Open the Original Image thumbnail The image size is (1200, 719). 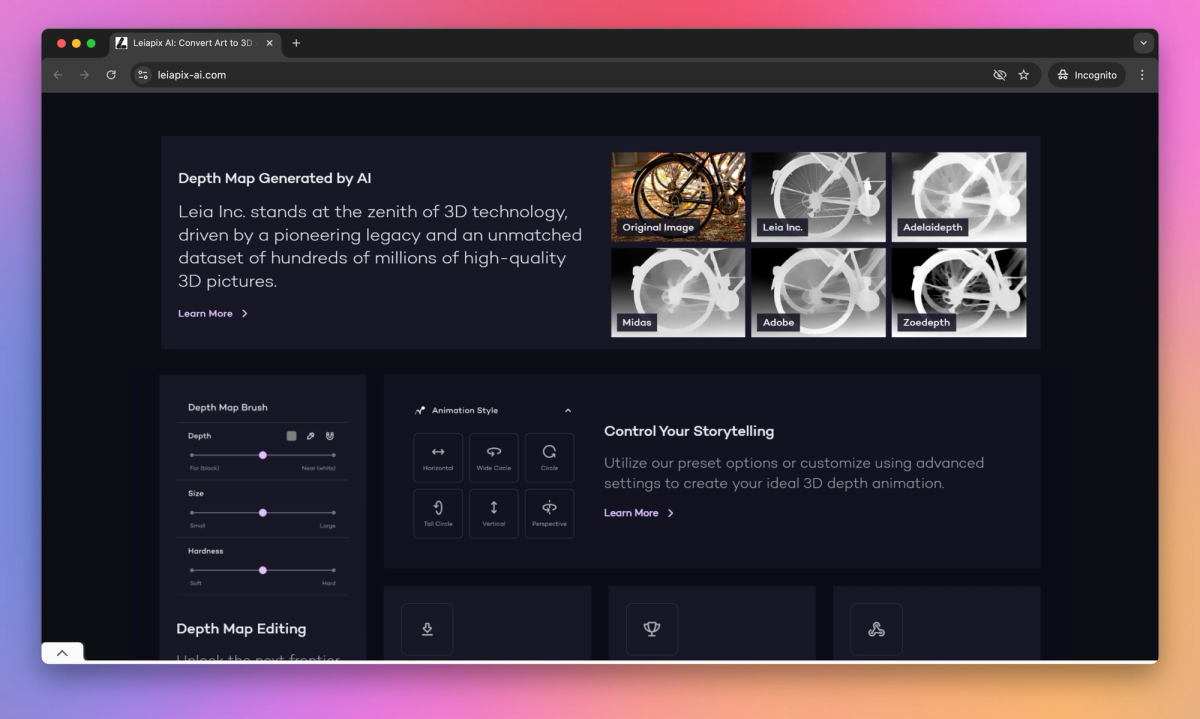pos(679,197)
